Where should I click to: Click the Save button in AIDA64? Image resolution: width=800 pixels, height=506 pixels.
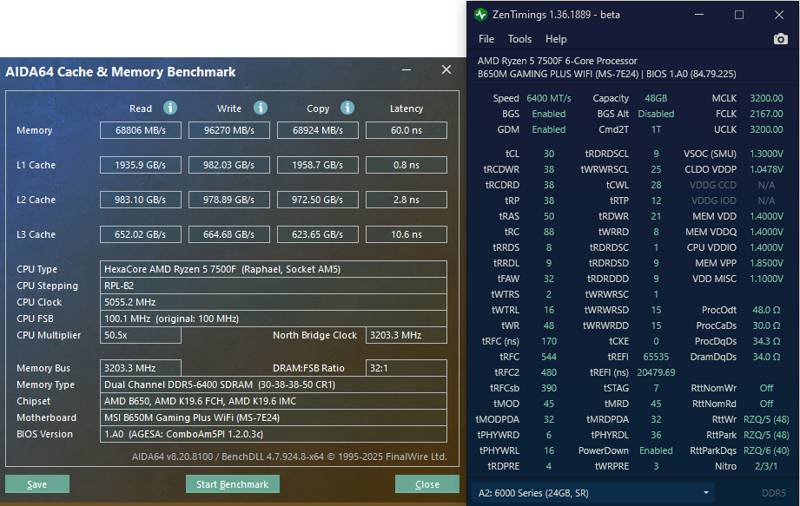pyautogui.click(x=37, y=484)
